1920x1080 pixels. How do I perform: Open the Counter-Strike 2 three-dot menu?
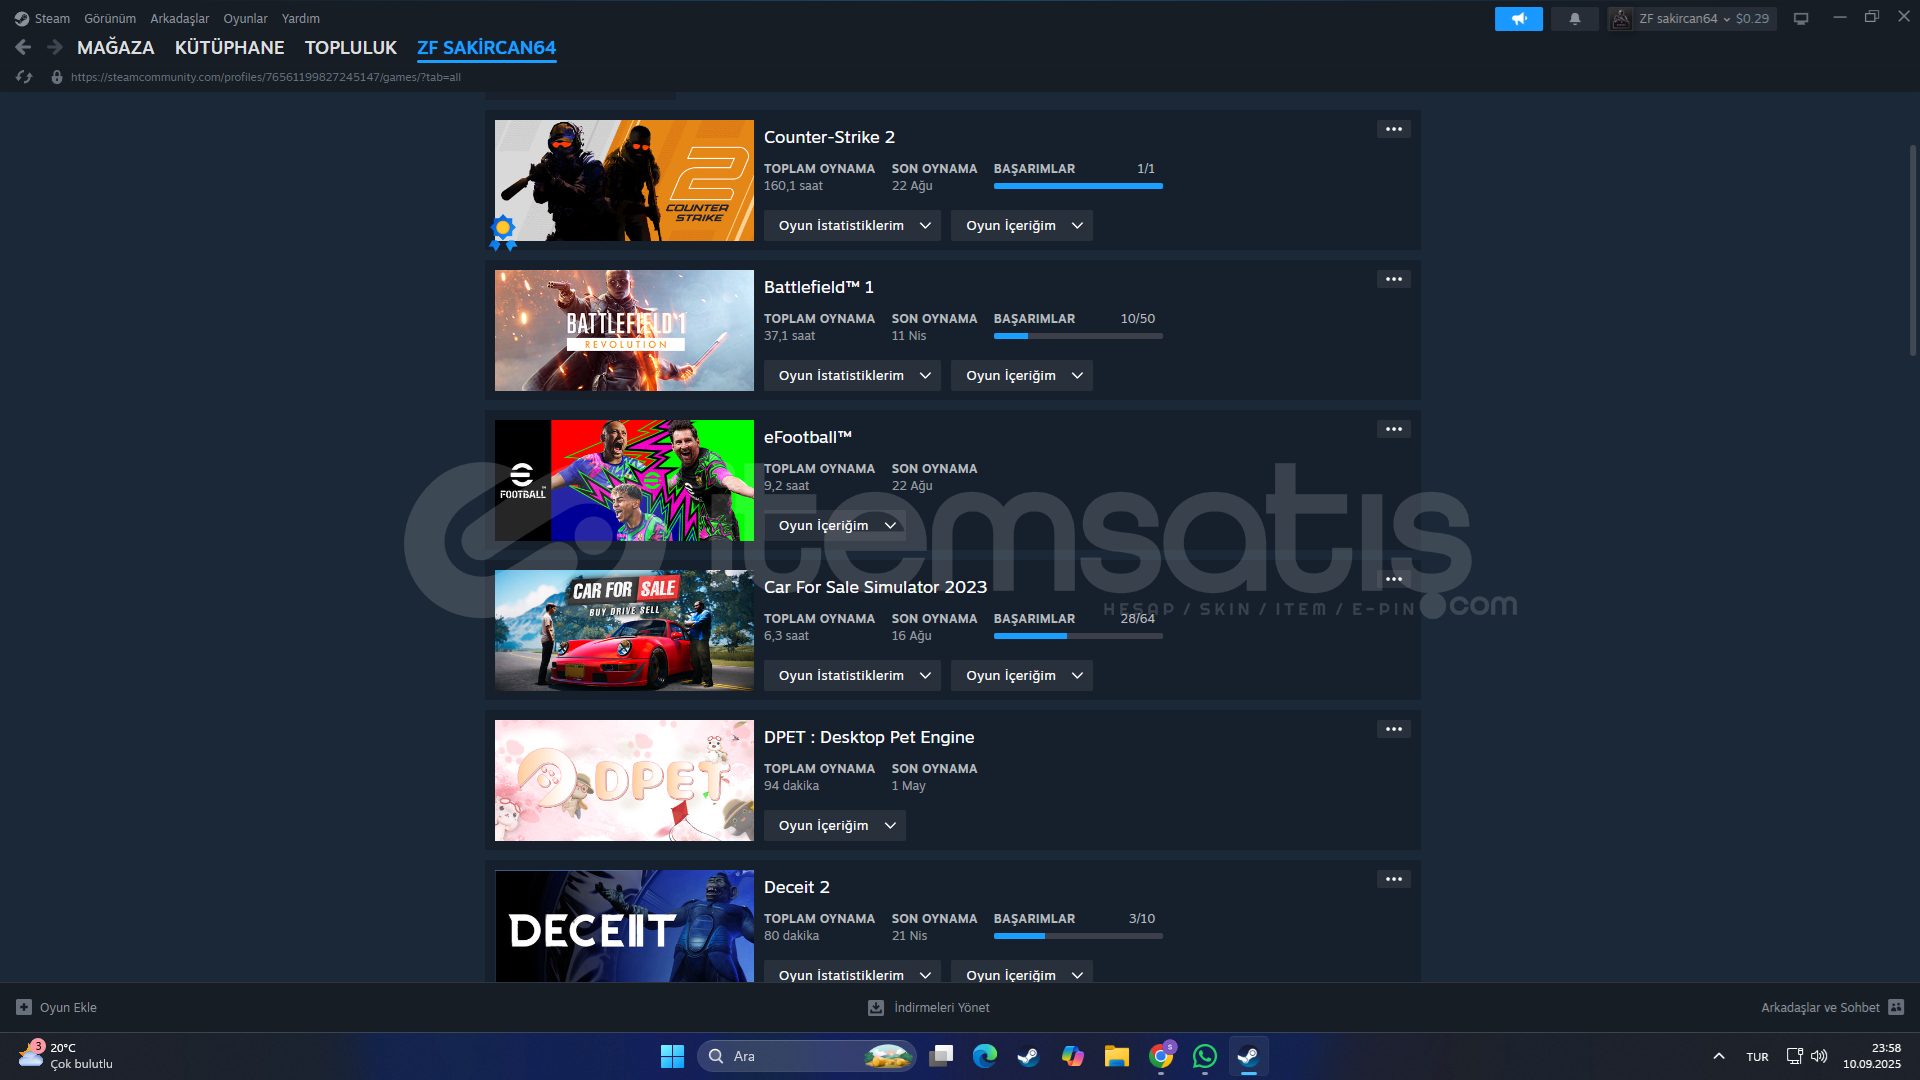tap(1393, 129)
